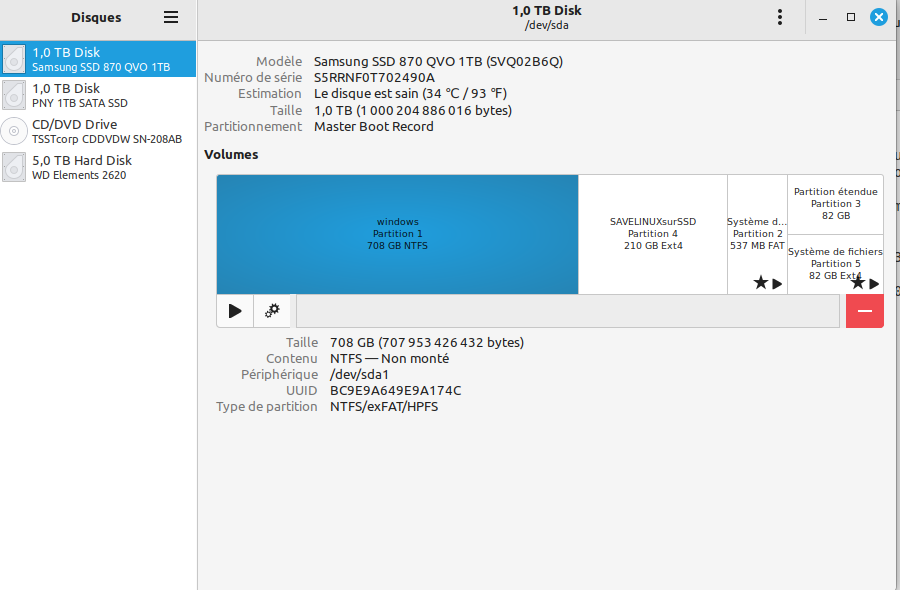Click the NTFS — Non monté content text

tap(390, 359)
